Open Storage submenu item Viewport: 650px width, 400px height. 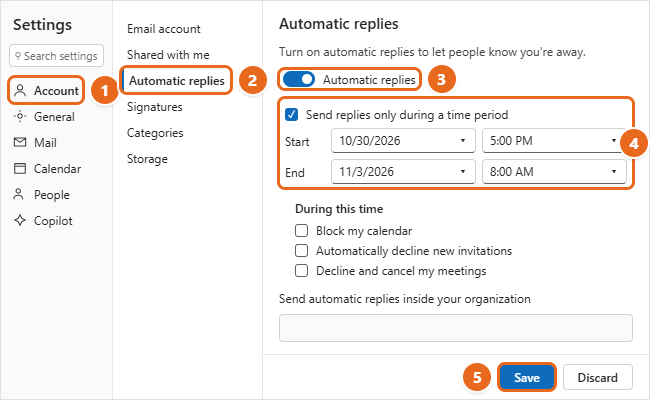click(147, 159)
